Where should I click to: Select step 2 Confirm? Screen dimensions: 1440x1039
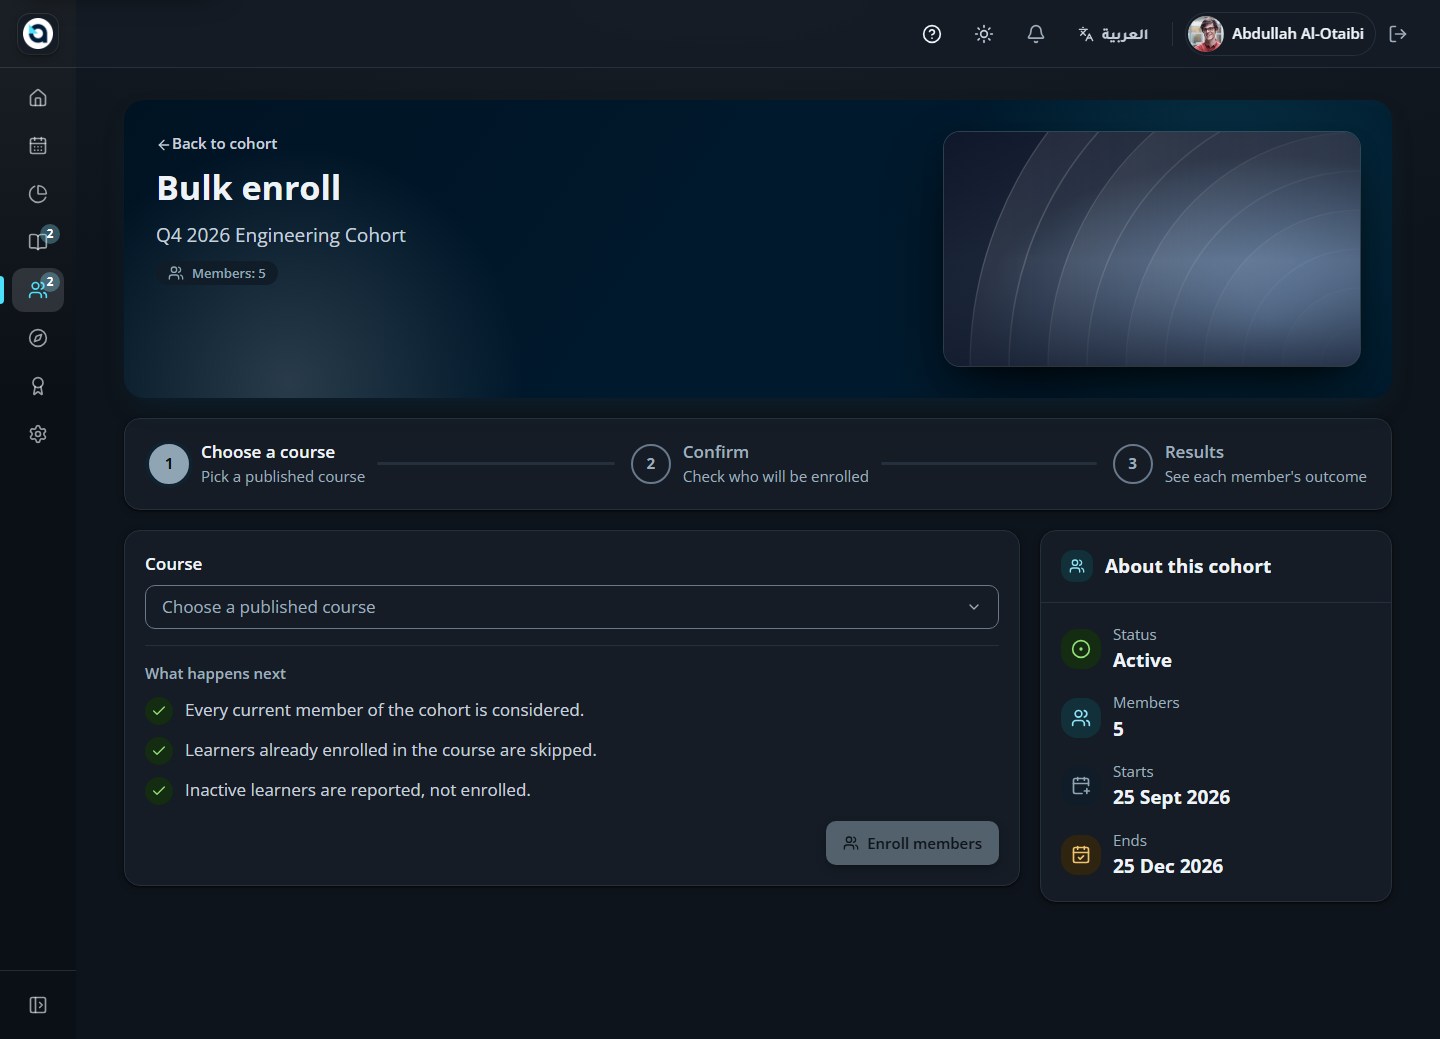tap(750, 464)
